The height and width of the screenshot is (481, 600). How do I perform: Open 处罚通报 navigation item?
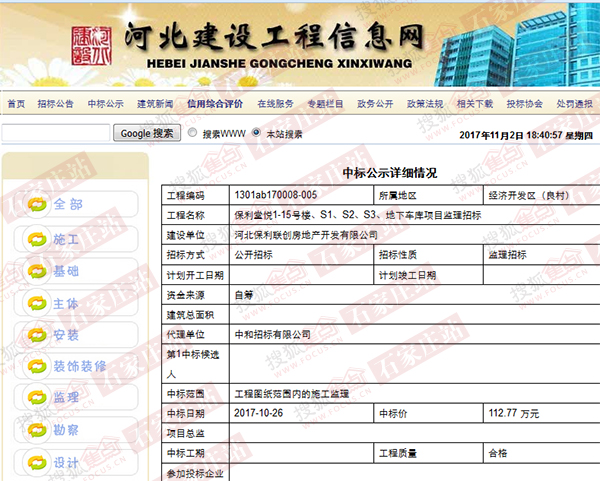pyautogui.click(x=575, y=104)
